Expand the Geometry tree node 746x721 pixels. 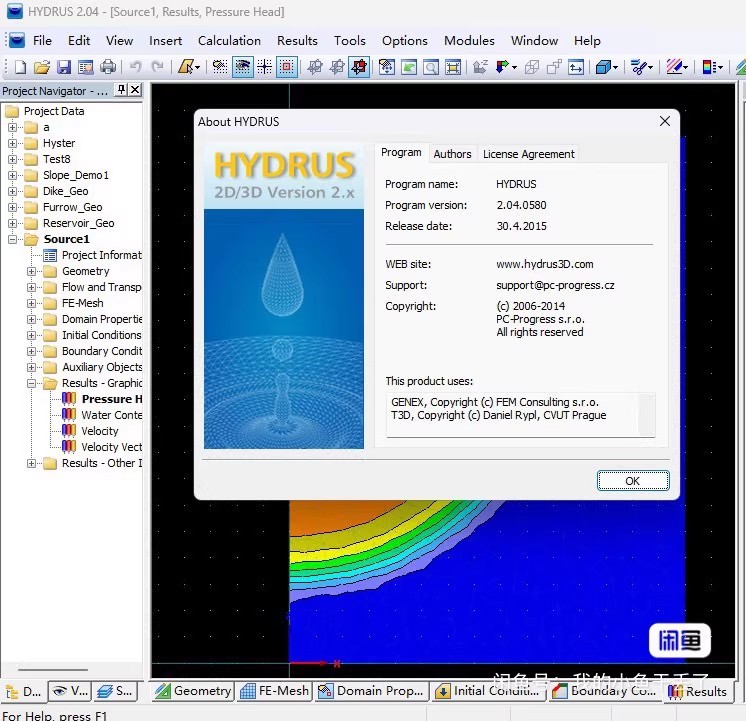coord(31,271)
